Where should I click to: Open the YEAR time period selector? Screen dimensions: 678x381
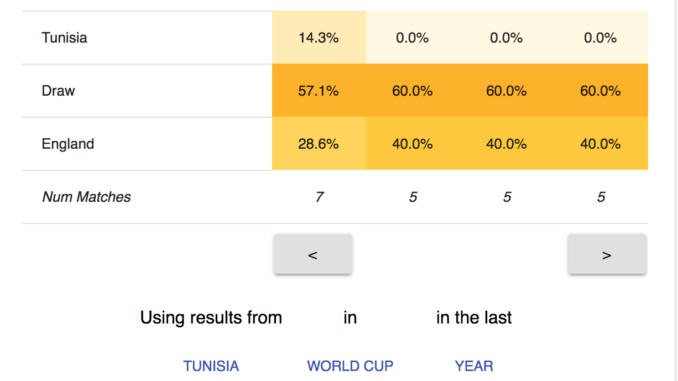474,366
